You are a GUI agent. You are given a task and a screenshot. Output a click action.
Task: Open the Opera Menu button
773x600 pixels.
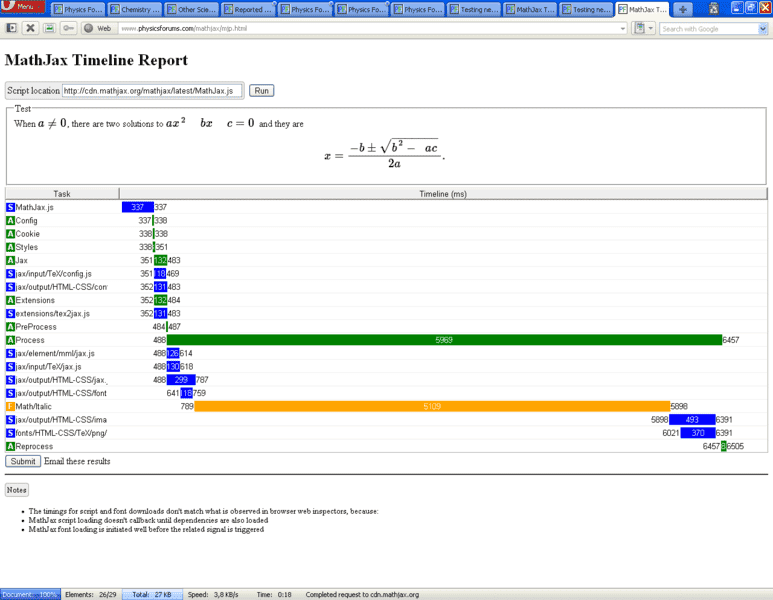(23, 7)
